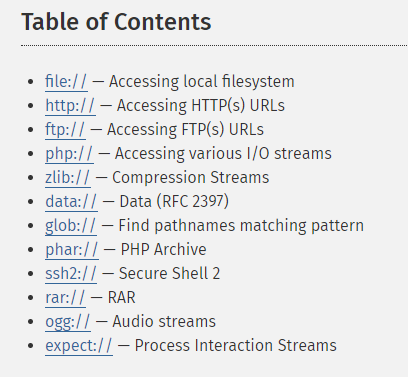Open the expect:// link

point(79,346)
